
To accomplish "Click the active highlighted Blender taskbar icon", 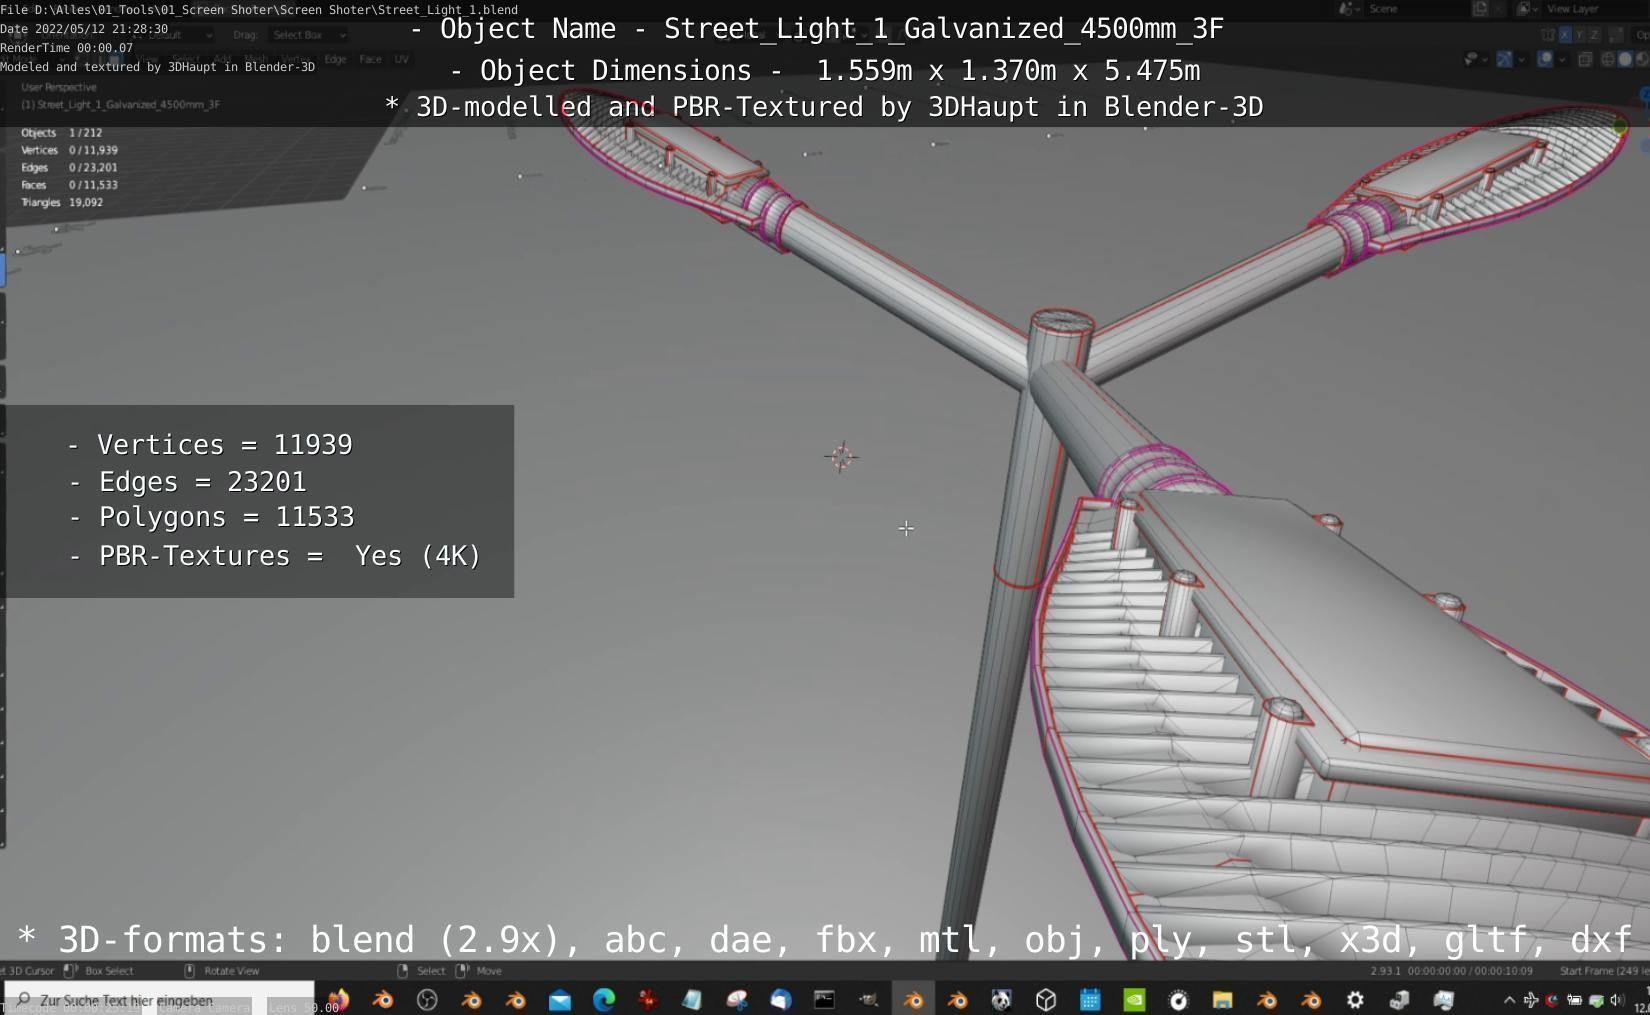I will coord(913,1000).
